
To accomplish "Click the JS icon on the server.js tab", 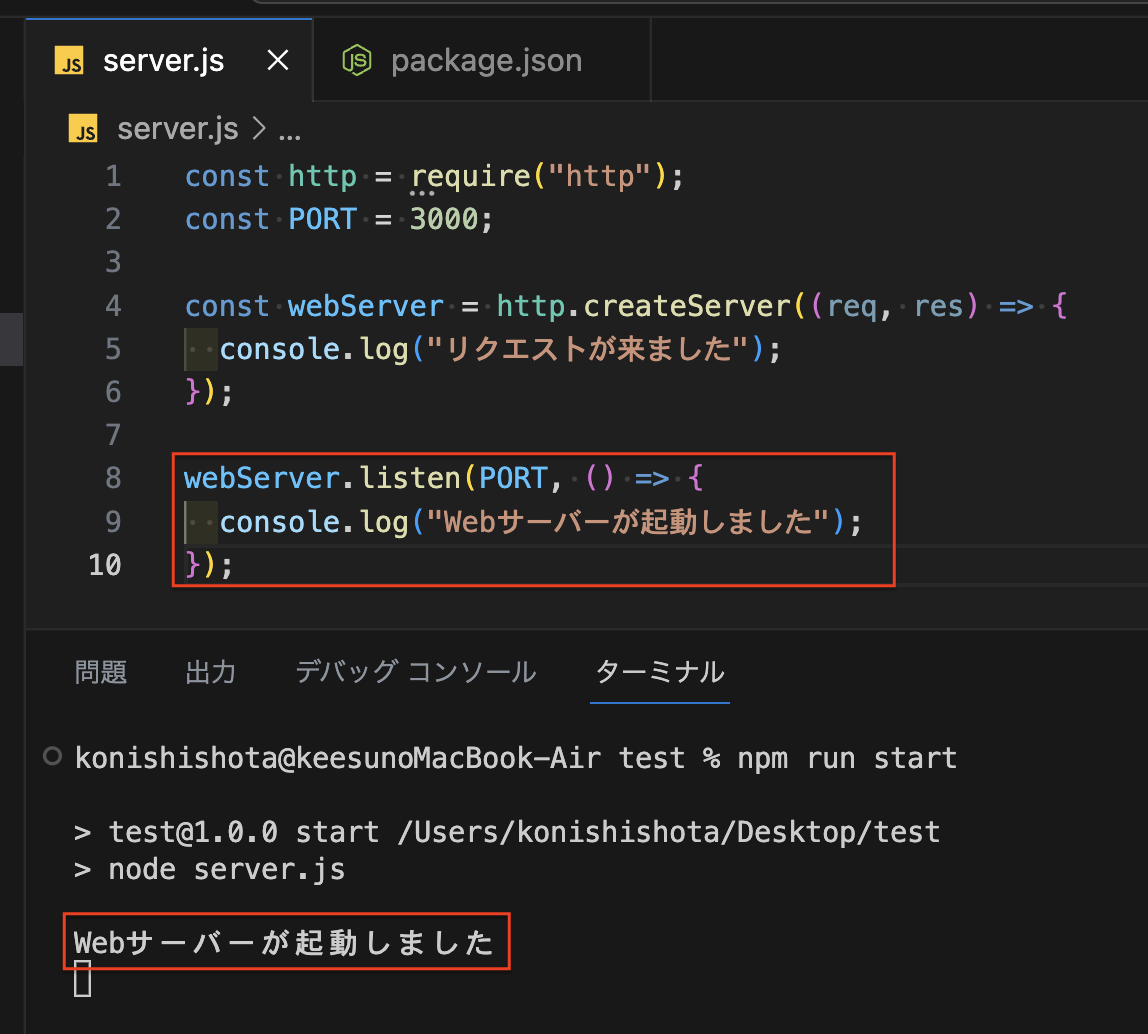I will tap(70, 60).
